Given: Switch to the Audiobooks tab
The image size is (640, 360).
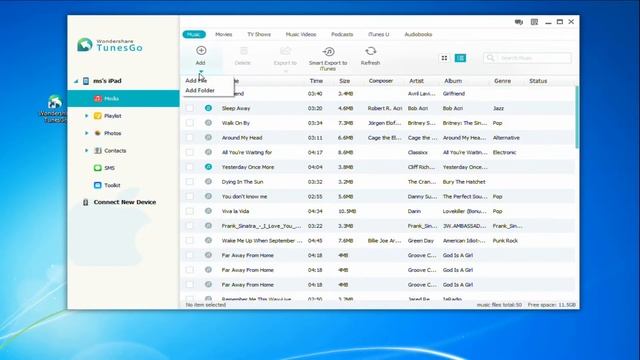Looking at the screenshot, I should (418, 34).
